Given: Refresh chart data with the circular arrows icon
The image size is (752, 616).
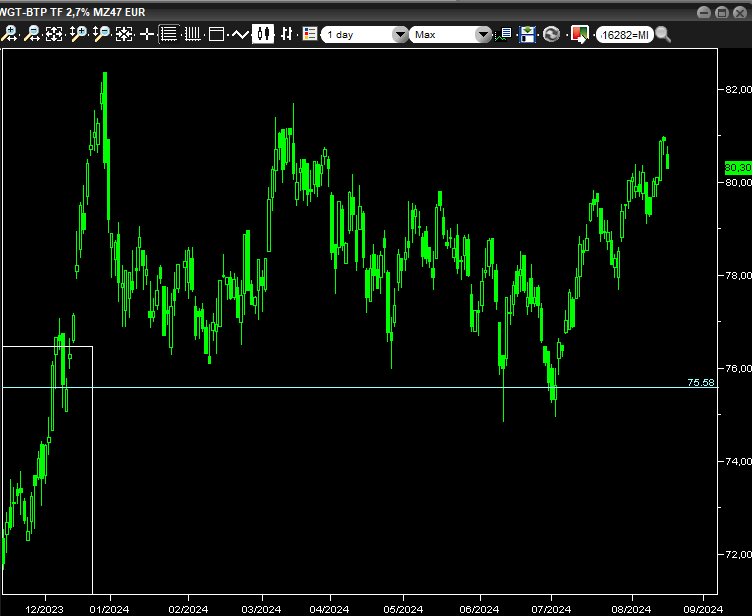Looking at the screenshot, I should 551,34.
